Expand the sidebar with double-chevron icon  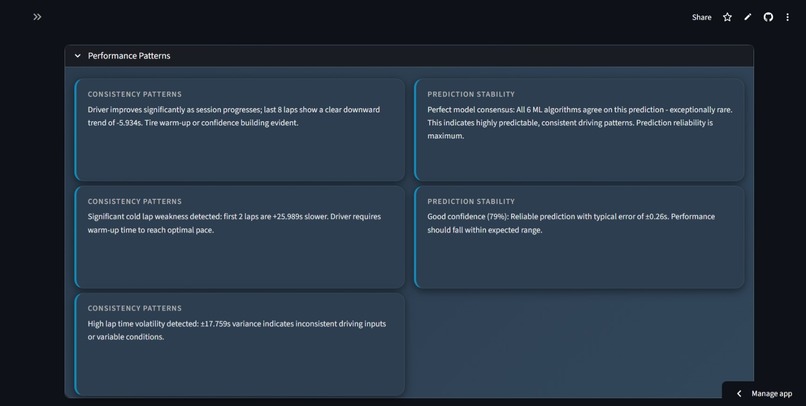pos(37,17)
